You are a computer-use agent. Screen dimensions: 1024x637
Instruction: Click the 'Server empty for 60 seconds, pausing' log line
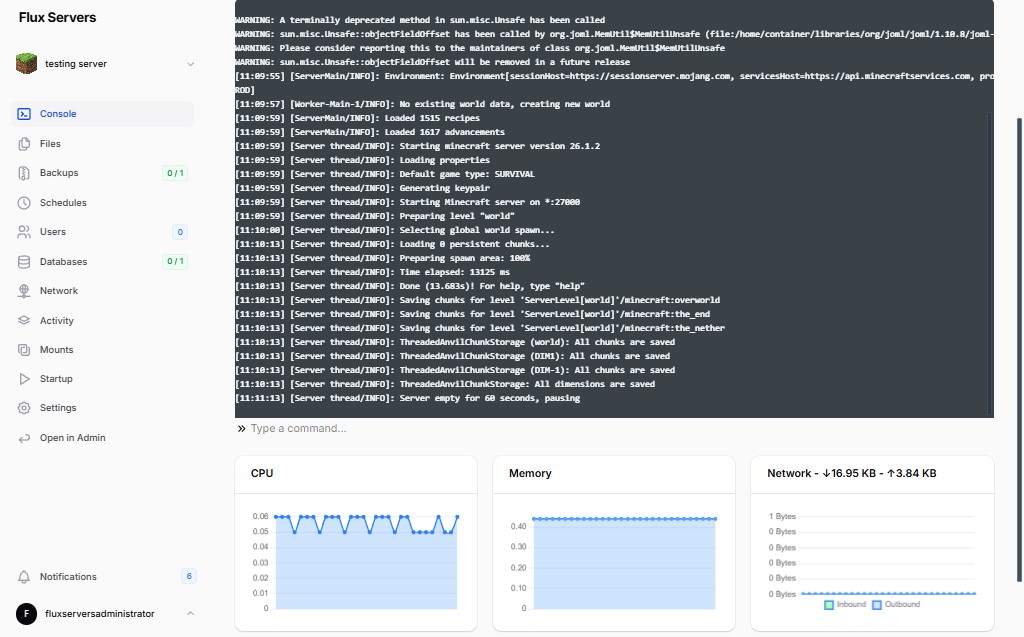408,398
